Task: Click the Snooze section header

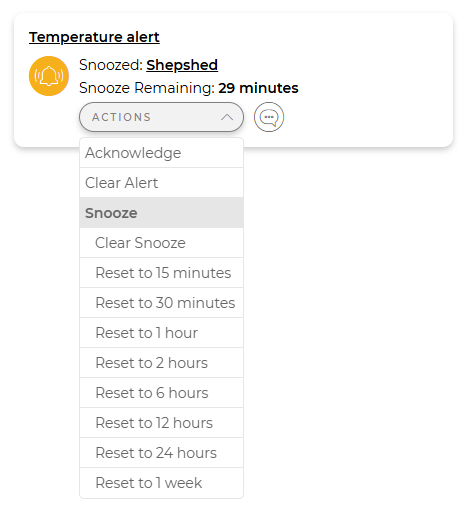Action: [161, 213]
